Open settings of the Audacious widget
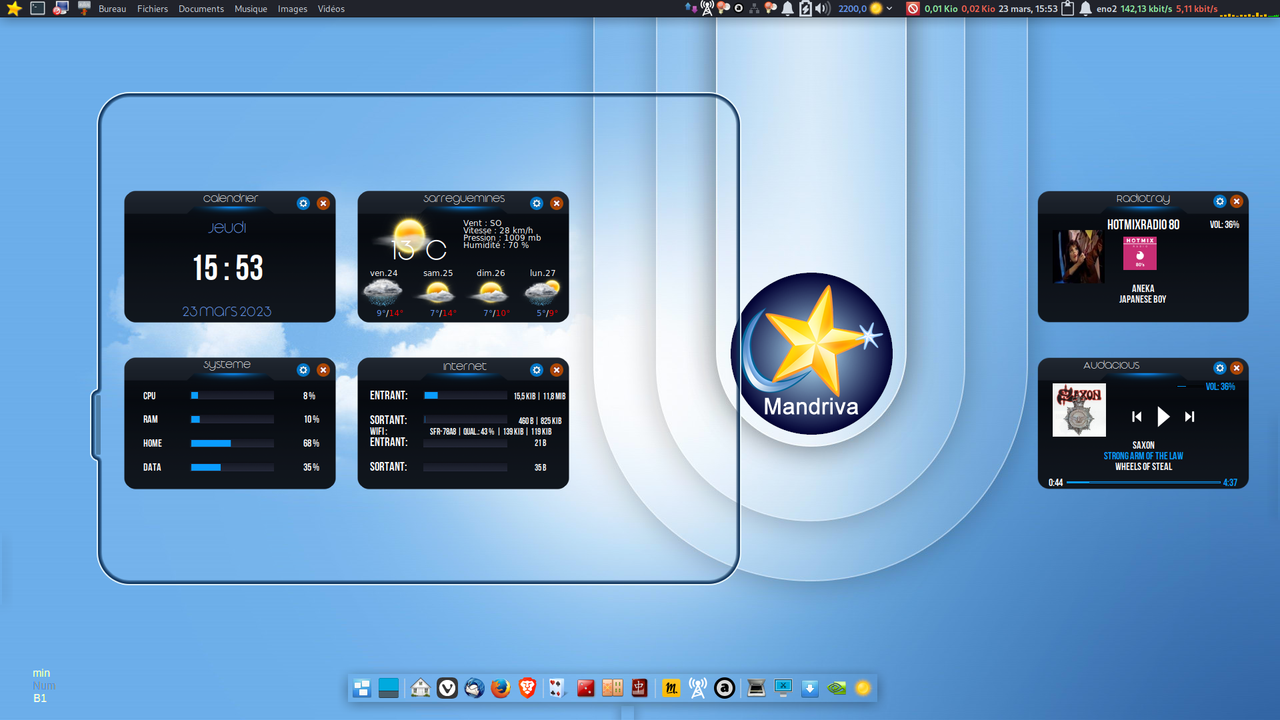This screenshot has width=1280, height=720. pos(1220,368)
